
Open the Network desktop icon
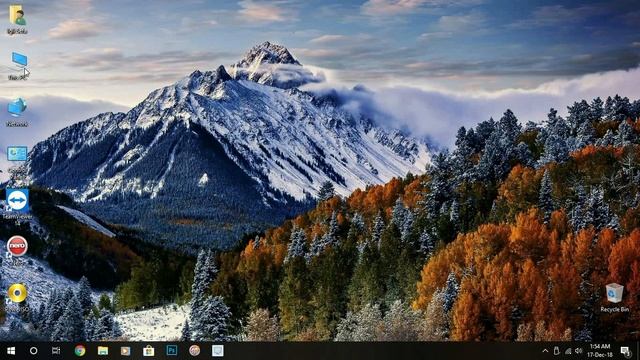(17, 112)
